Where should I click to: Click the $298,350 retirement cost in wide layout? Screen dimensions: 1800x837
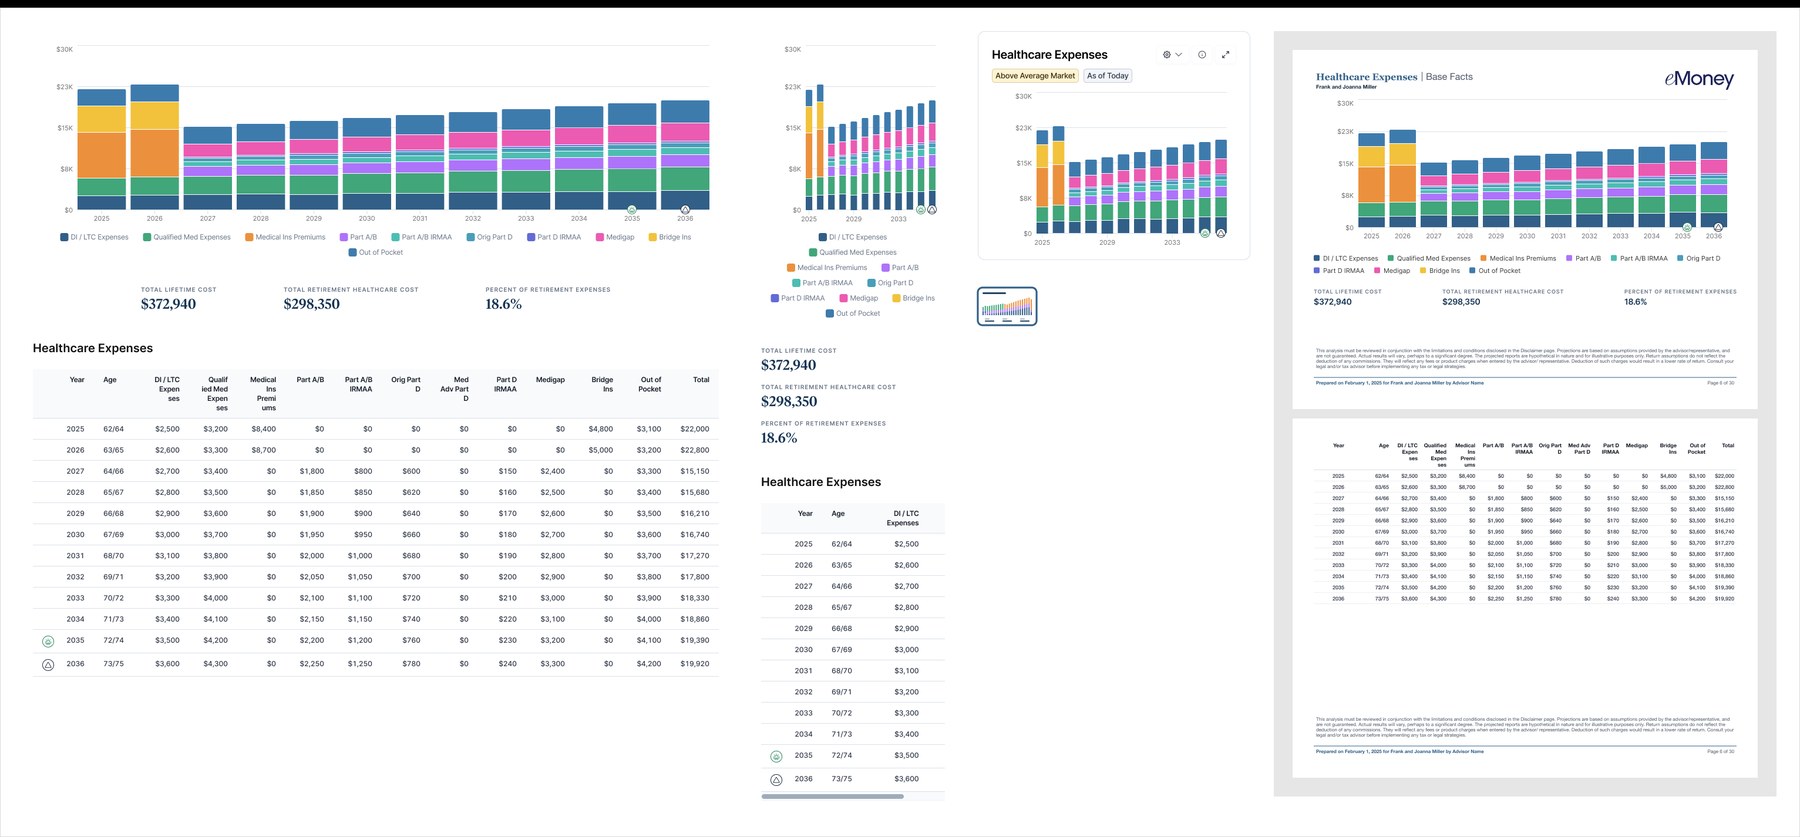[311, 304]
